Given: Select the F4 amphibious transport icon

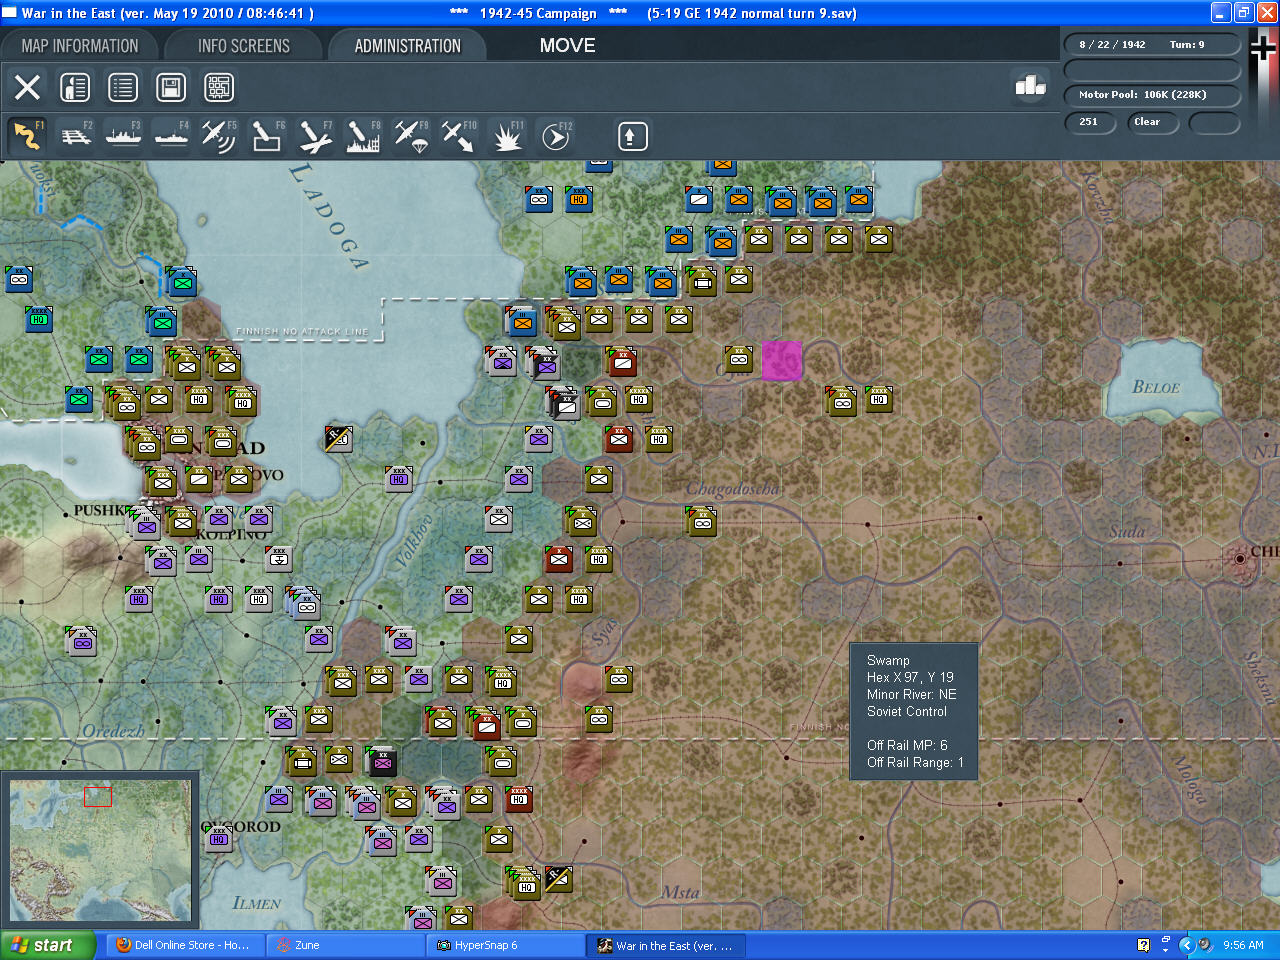Looking at the screenshot, I should tap(171, 136).
